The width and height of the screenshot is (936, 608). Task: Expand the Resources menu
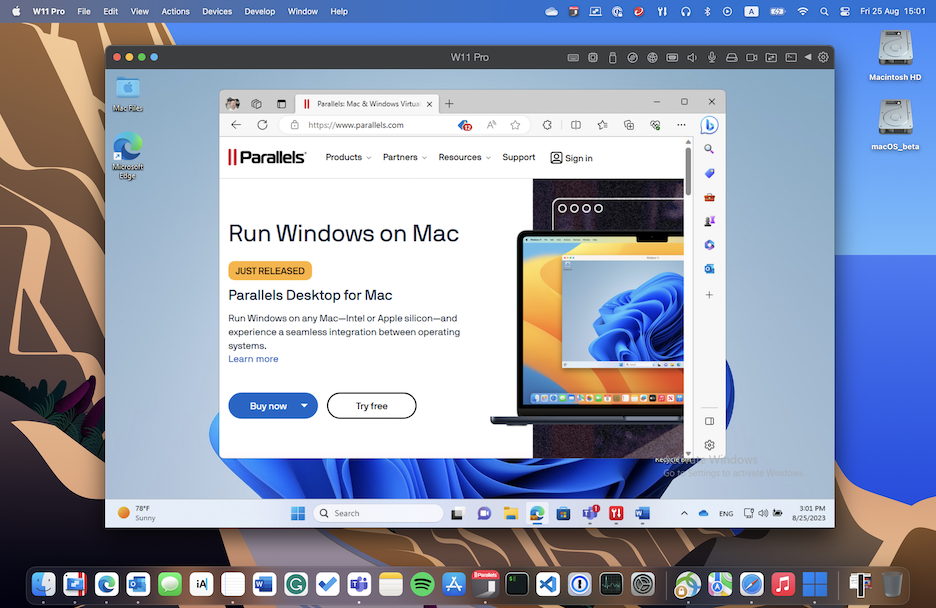[x=463, y=157]
